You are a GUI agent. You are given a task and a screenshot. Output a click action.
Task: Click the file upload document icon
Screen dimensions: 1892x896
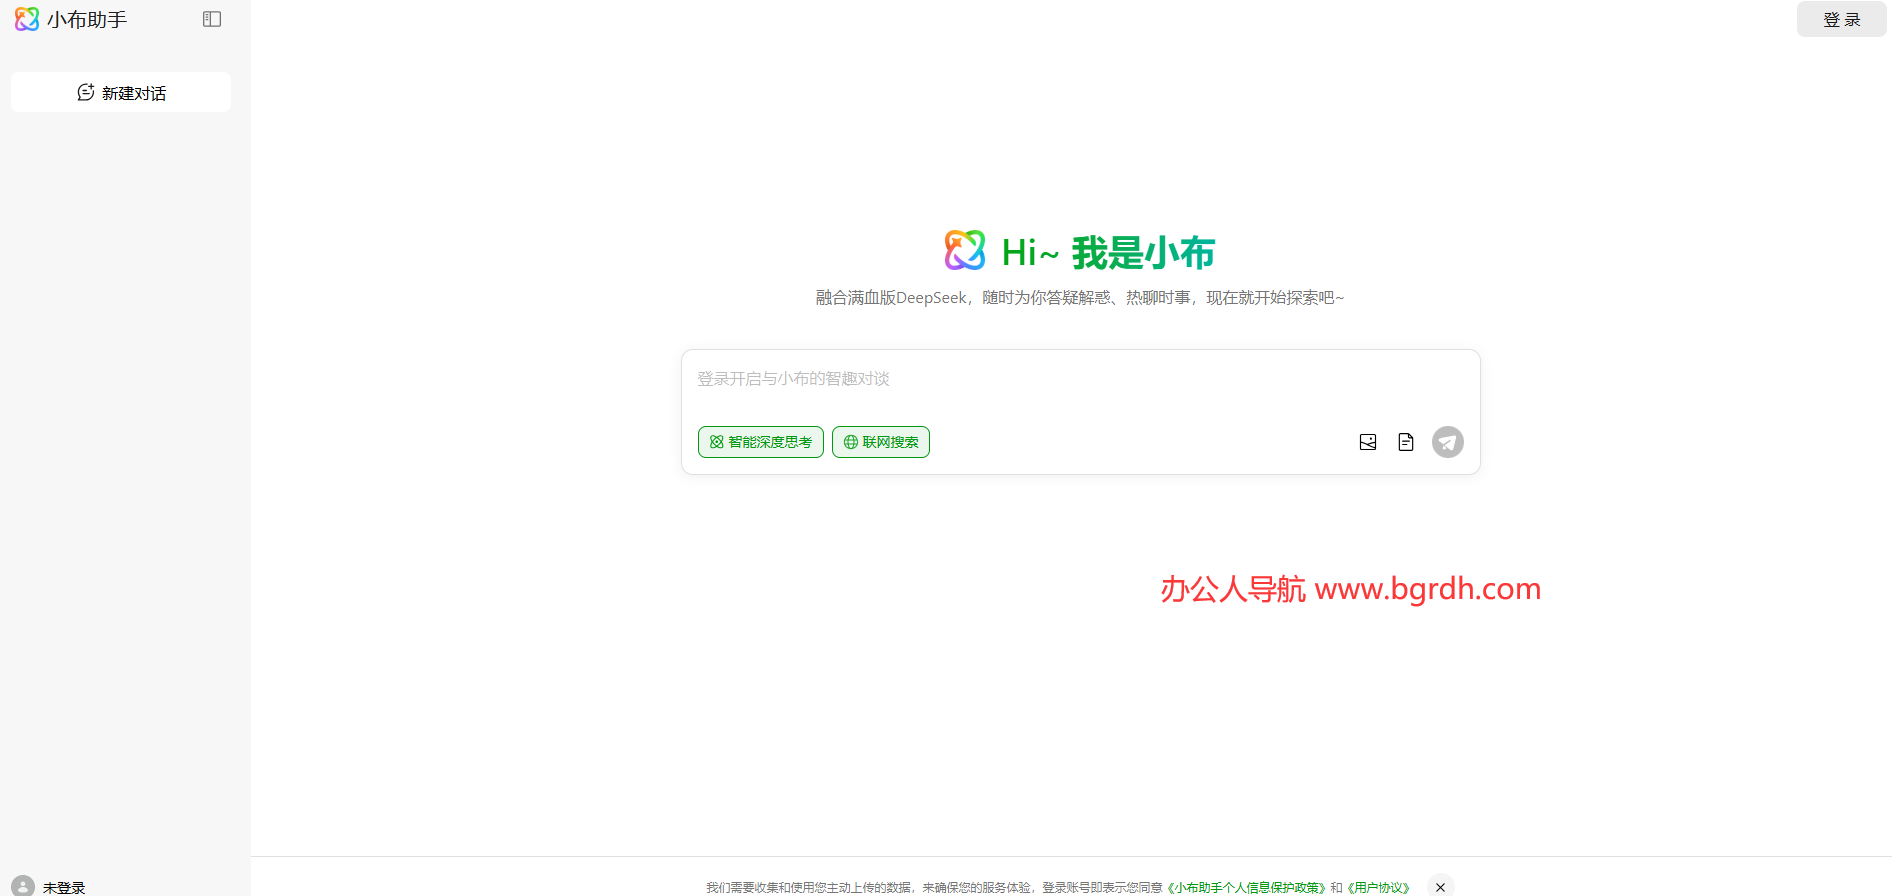(1406, 442)
